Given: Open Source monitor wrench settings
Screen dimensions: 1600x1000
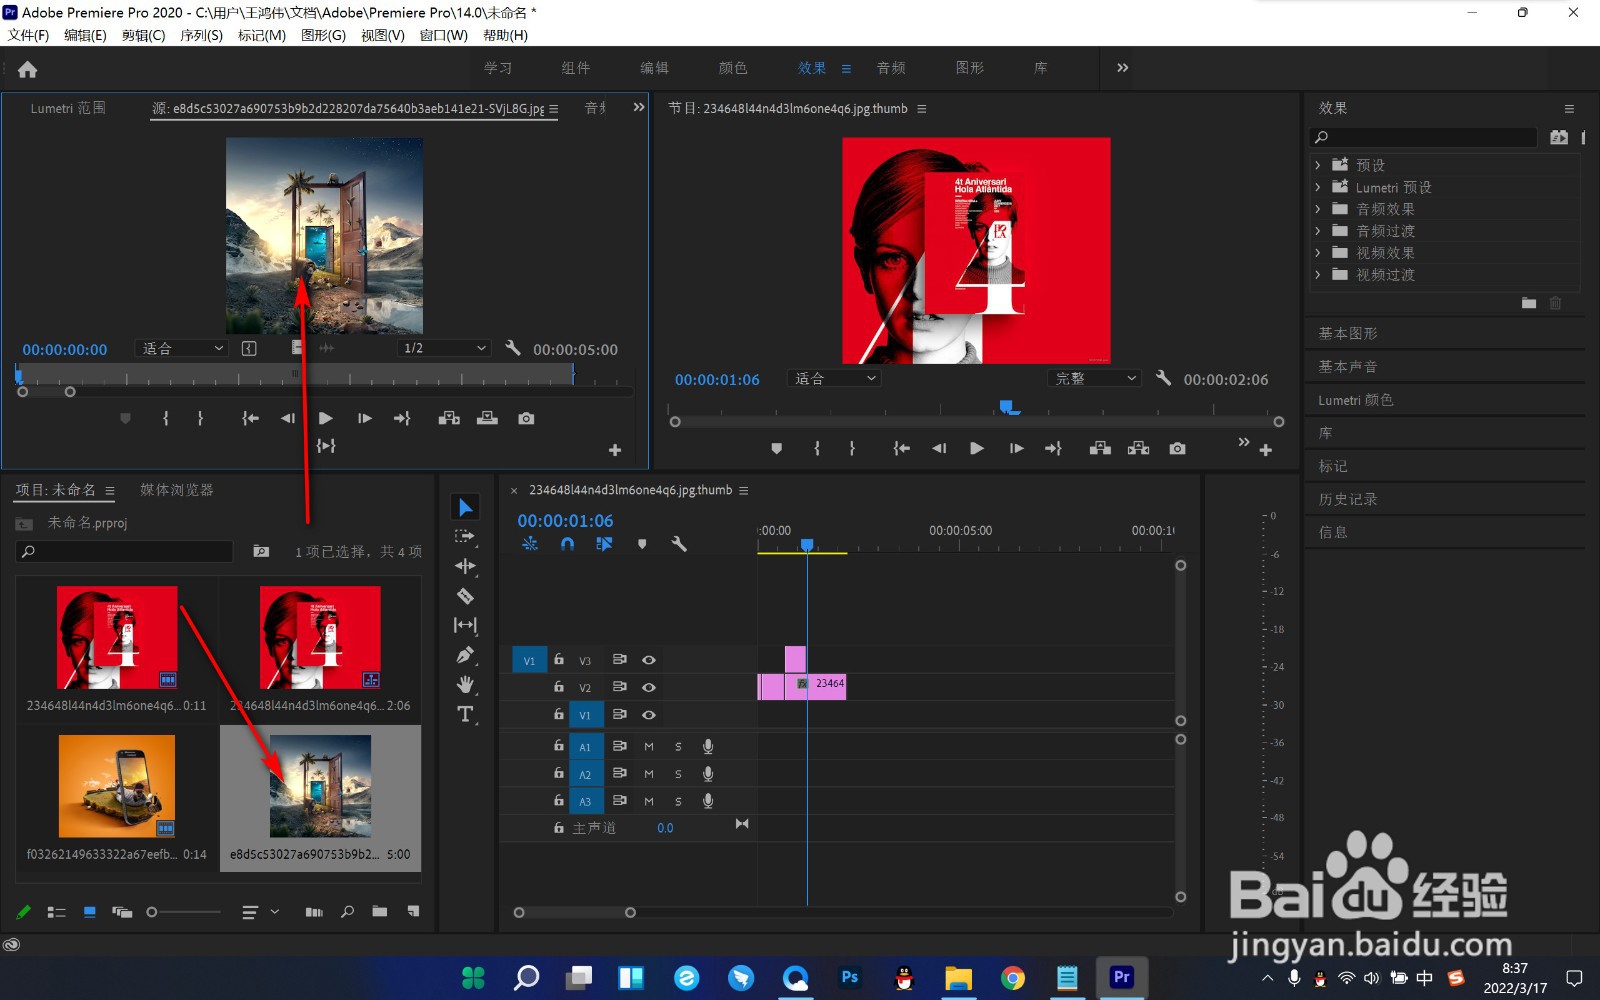Looking at the screenshot, I should (513, 348).
